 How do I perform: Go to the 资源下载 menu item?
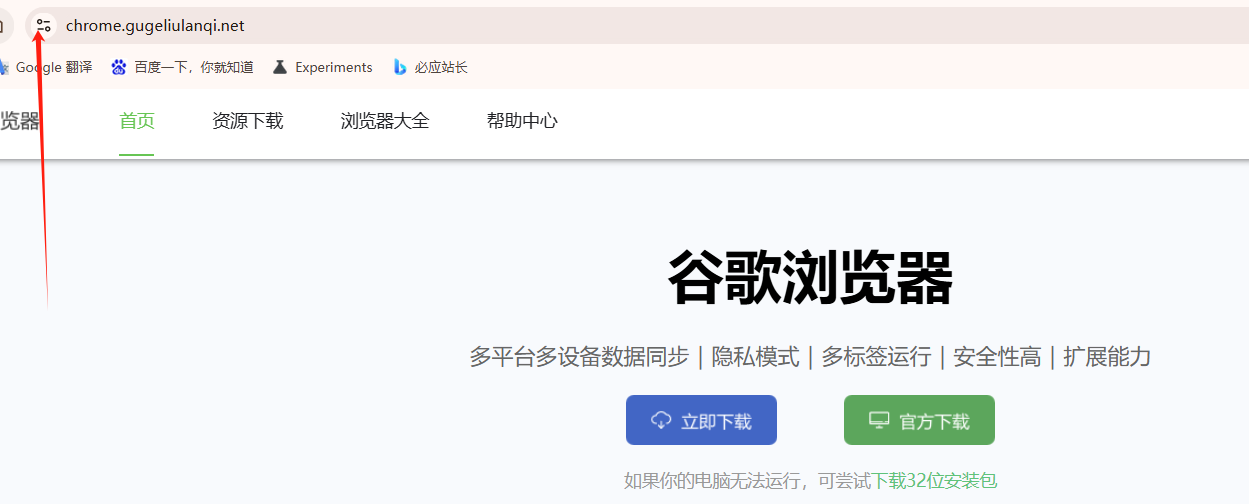coord(248,122)
